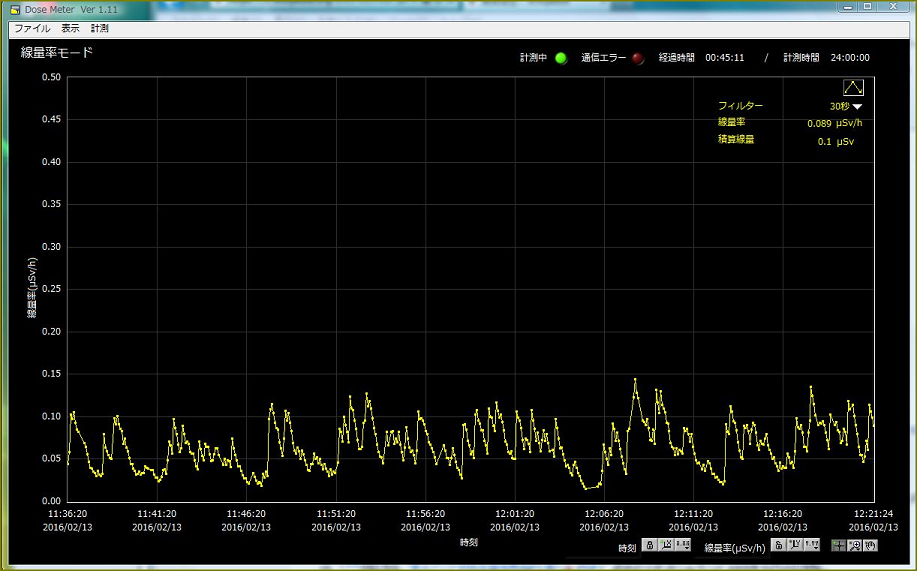Select the crosshair cursor tool

[x=838, y=545]
